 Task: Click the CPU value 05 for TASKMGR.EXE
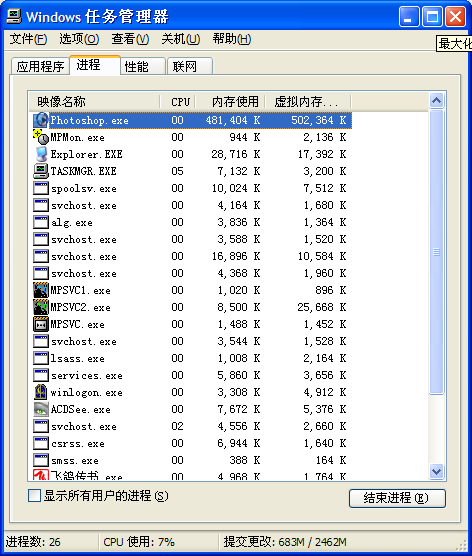click(x=177, y=171)
